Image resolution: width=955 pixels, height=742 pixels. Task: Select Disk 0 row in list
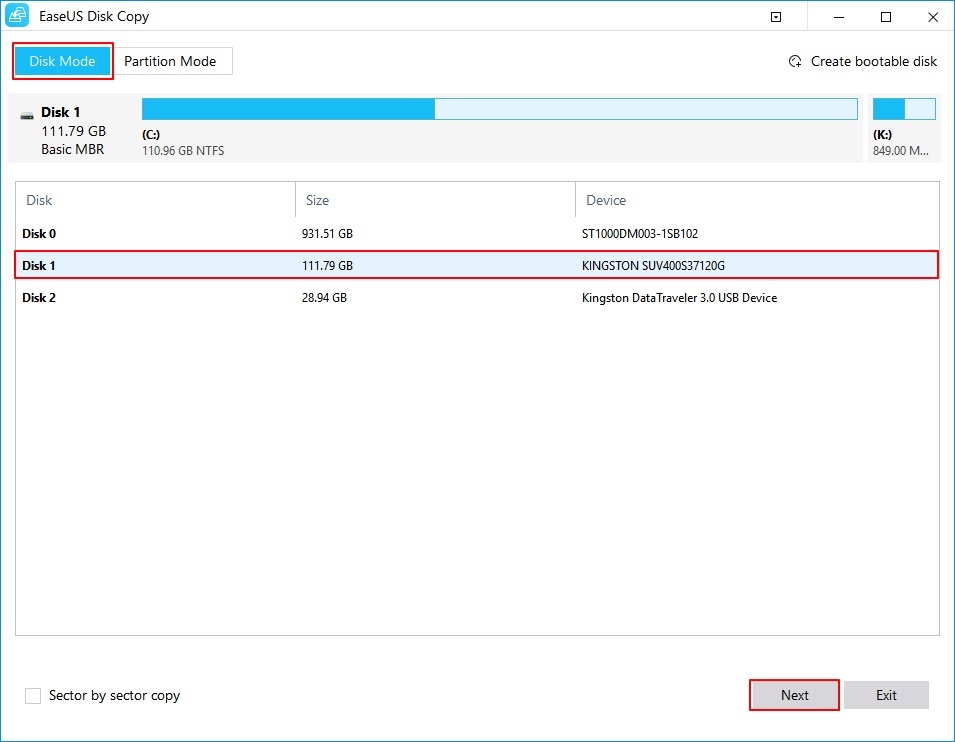point(477,233)
